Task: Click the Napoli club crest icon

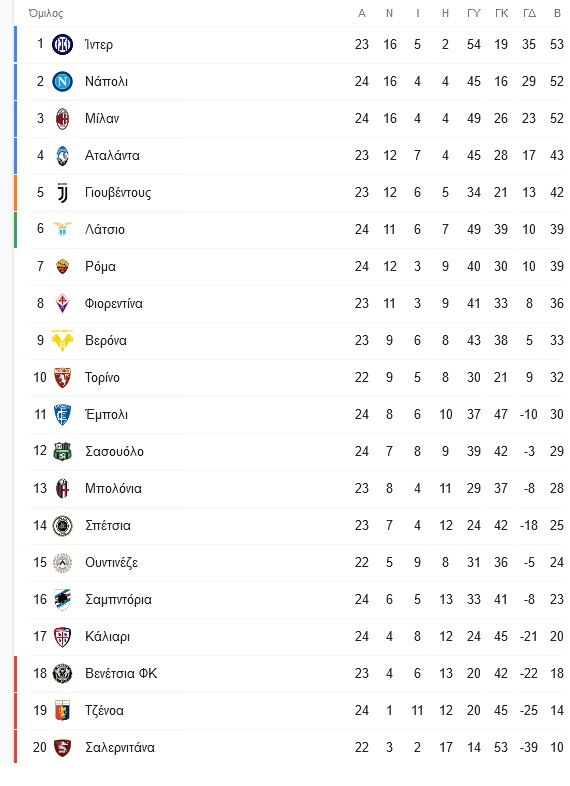Action: coord(62,82)
